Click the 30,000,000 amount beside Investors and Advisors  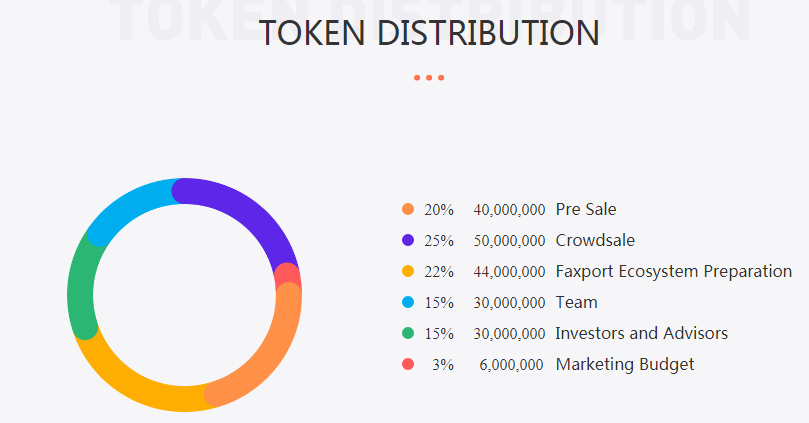509,334
